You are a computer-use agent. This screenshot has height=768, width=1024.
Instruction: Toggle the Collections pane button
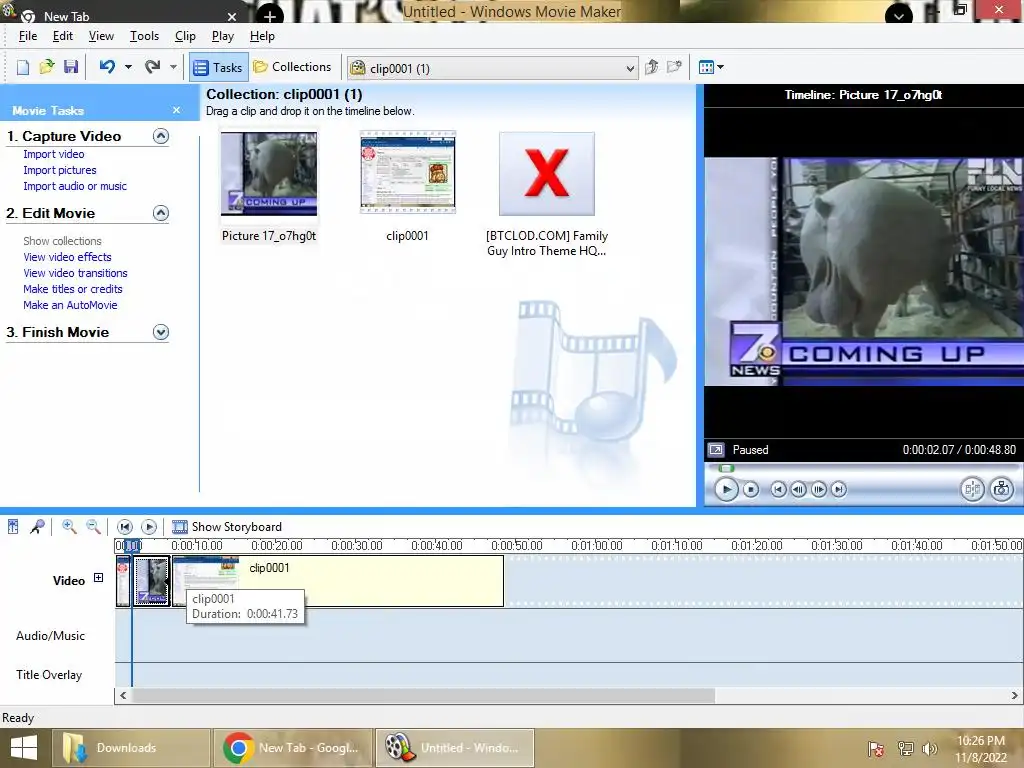coord(293,67)
